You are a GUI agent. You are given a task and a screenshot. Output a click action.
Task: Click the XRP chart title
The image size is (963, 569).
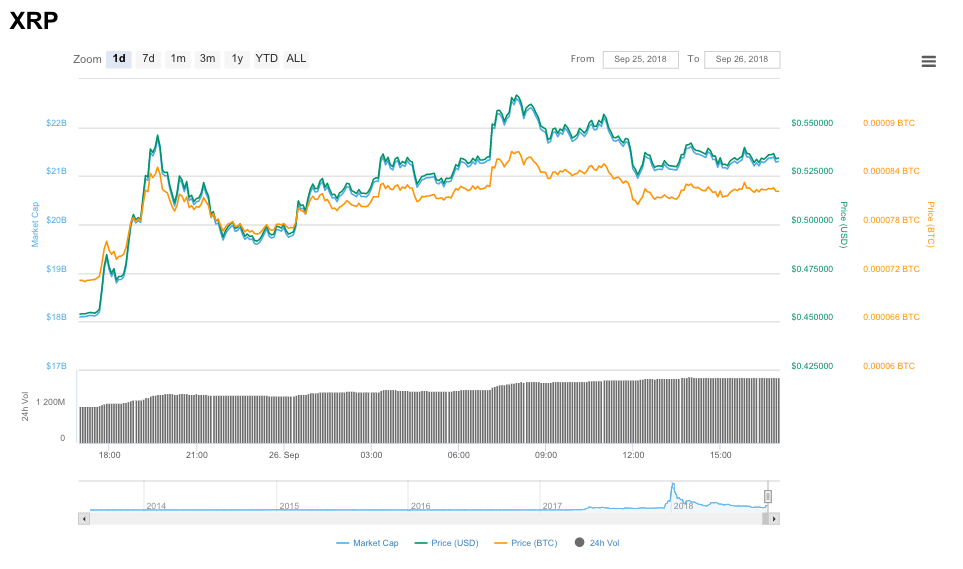tap(34, 21)
